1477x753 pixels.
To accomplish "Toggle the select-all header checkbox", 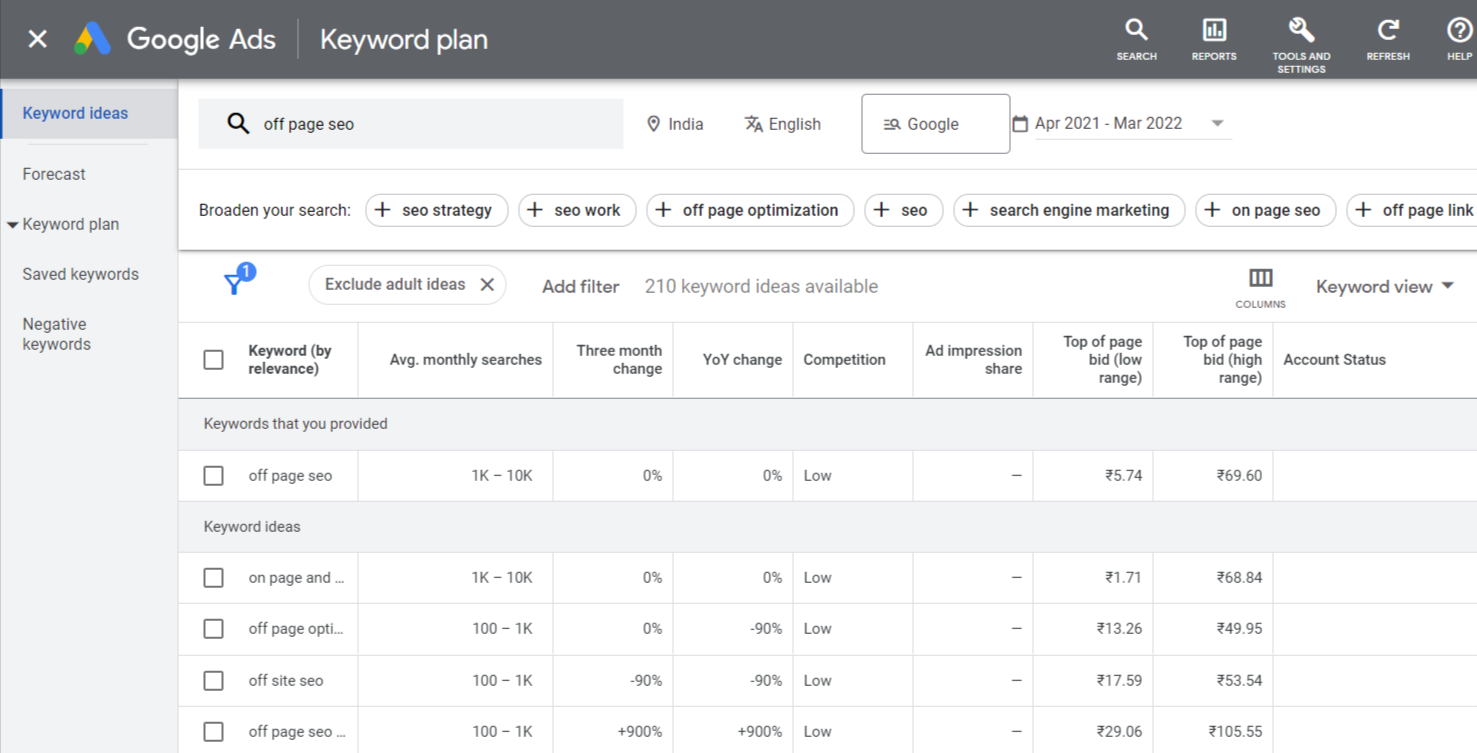I will tap(214, 360).
